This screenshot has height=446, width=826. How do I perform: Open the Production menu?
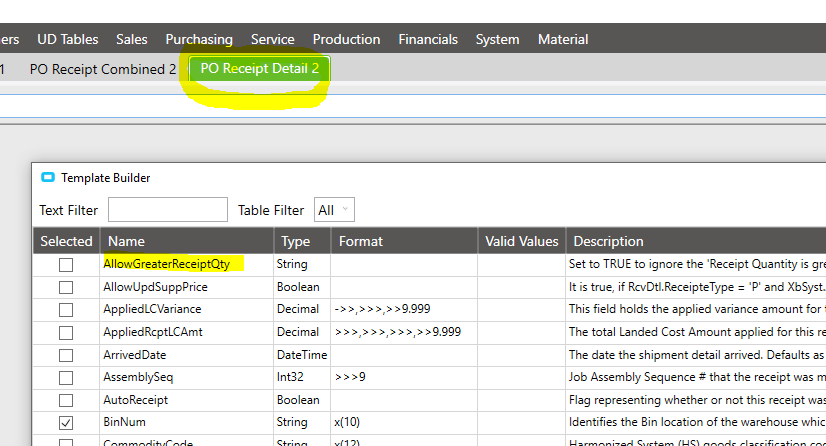tap(346, 39)
